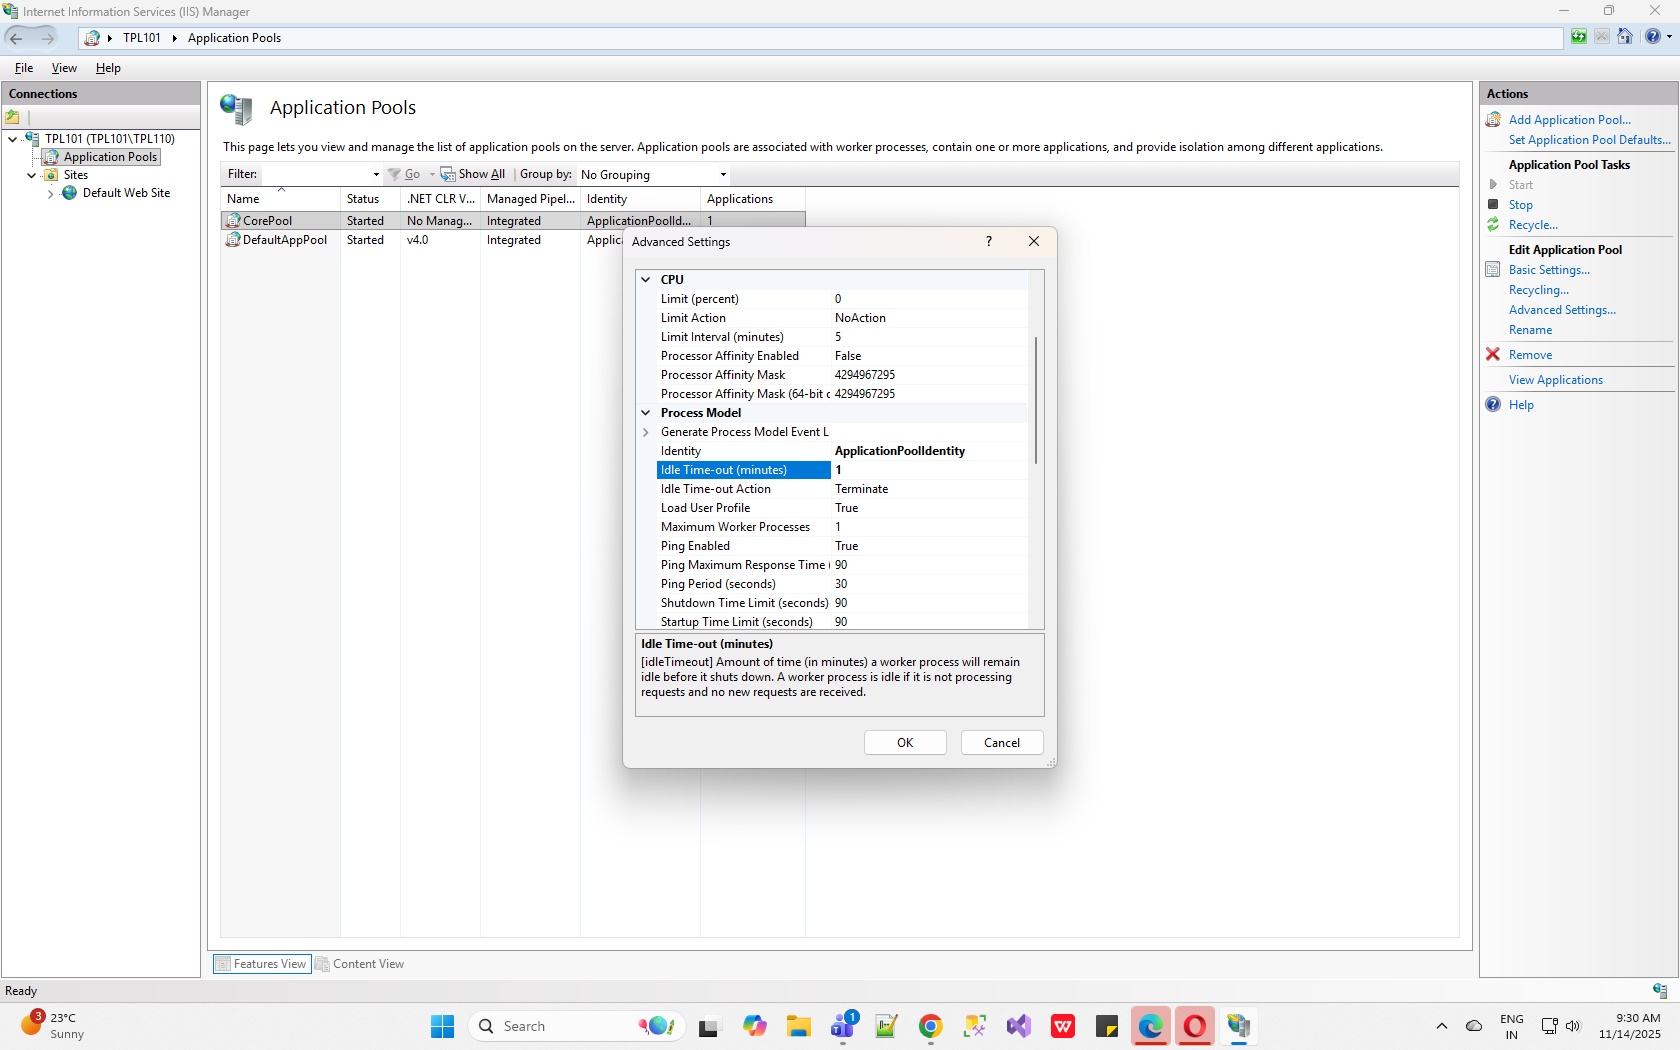Click the back navigation arrow
The width and height of the screenshot is (1680, 1050).
coord(17,38)
